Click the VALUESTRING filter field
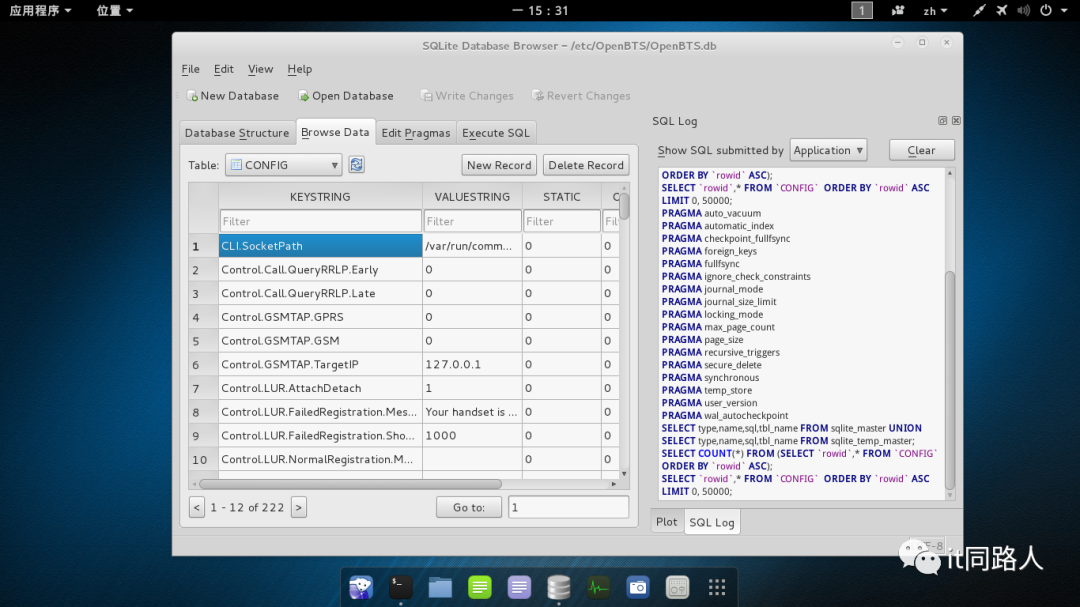Image resolution: width=1080 pixels, height=607 pixels. (x=472, y=221)
